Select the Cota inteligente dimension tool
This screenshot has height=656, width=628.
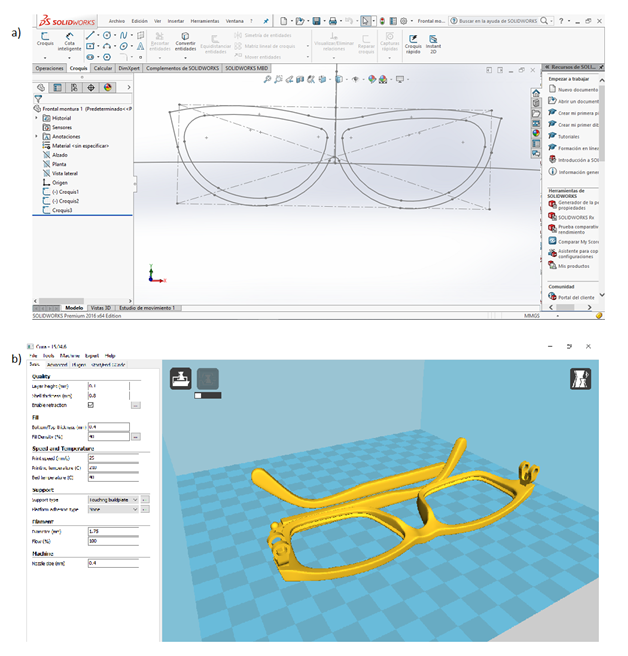[x=69, y=40]
